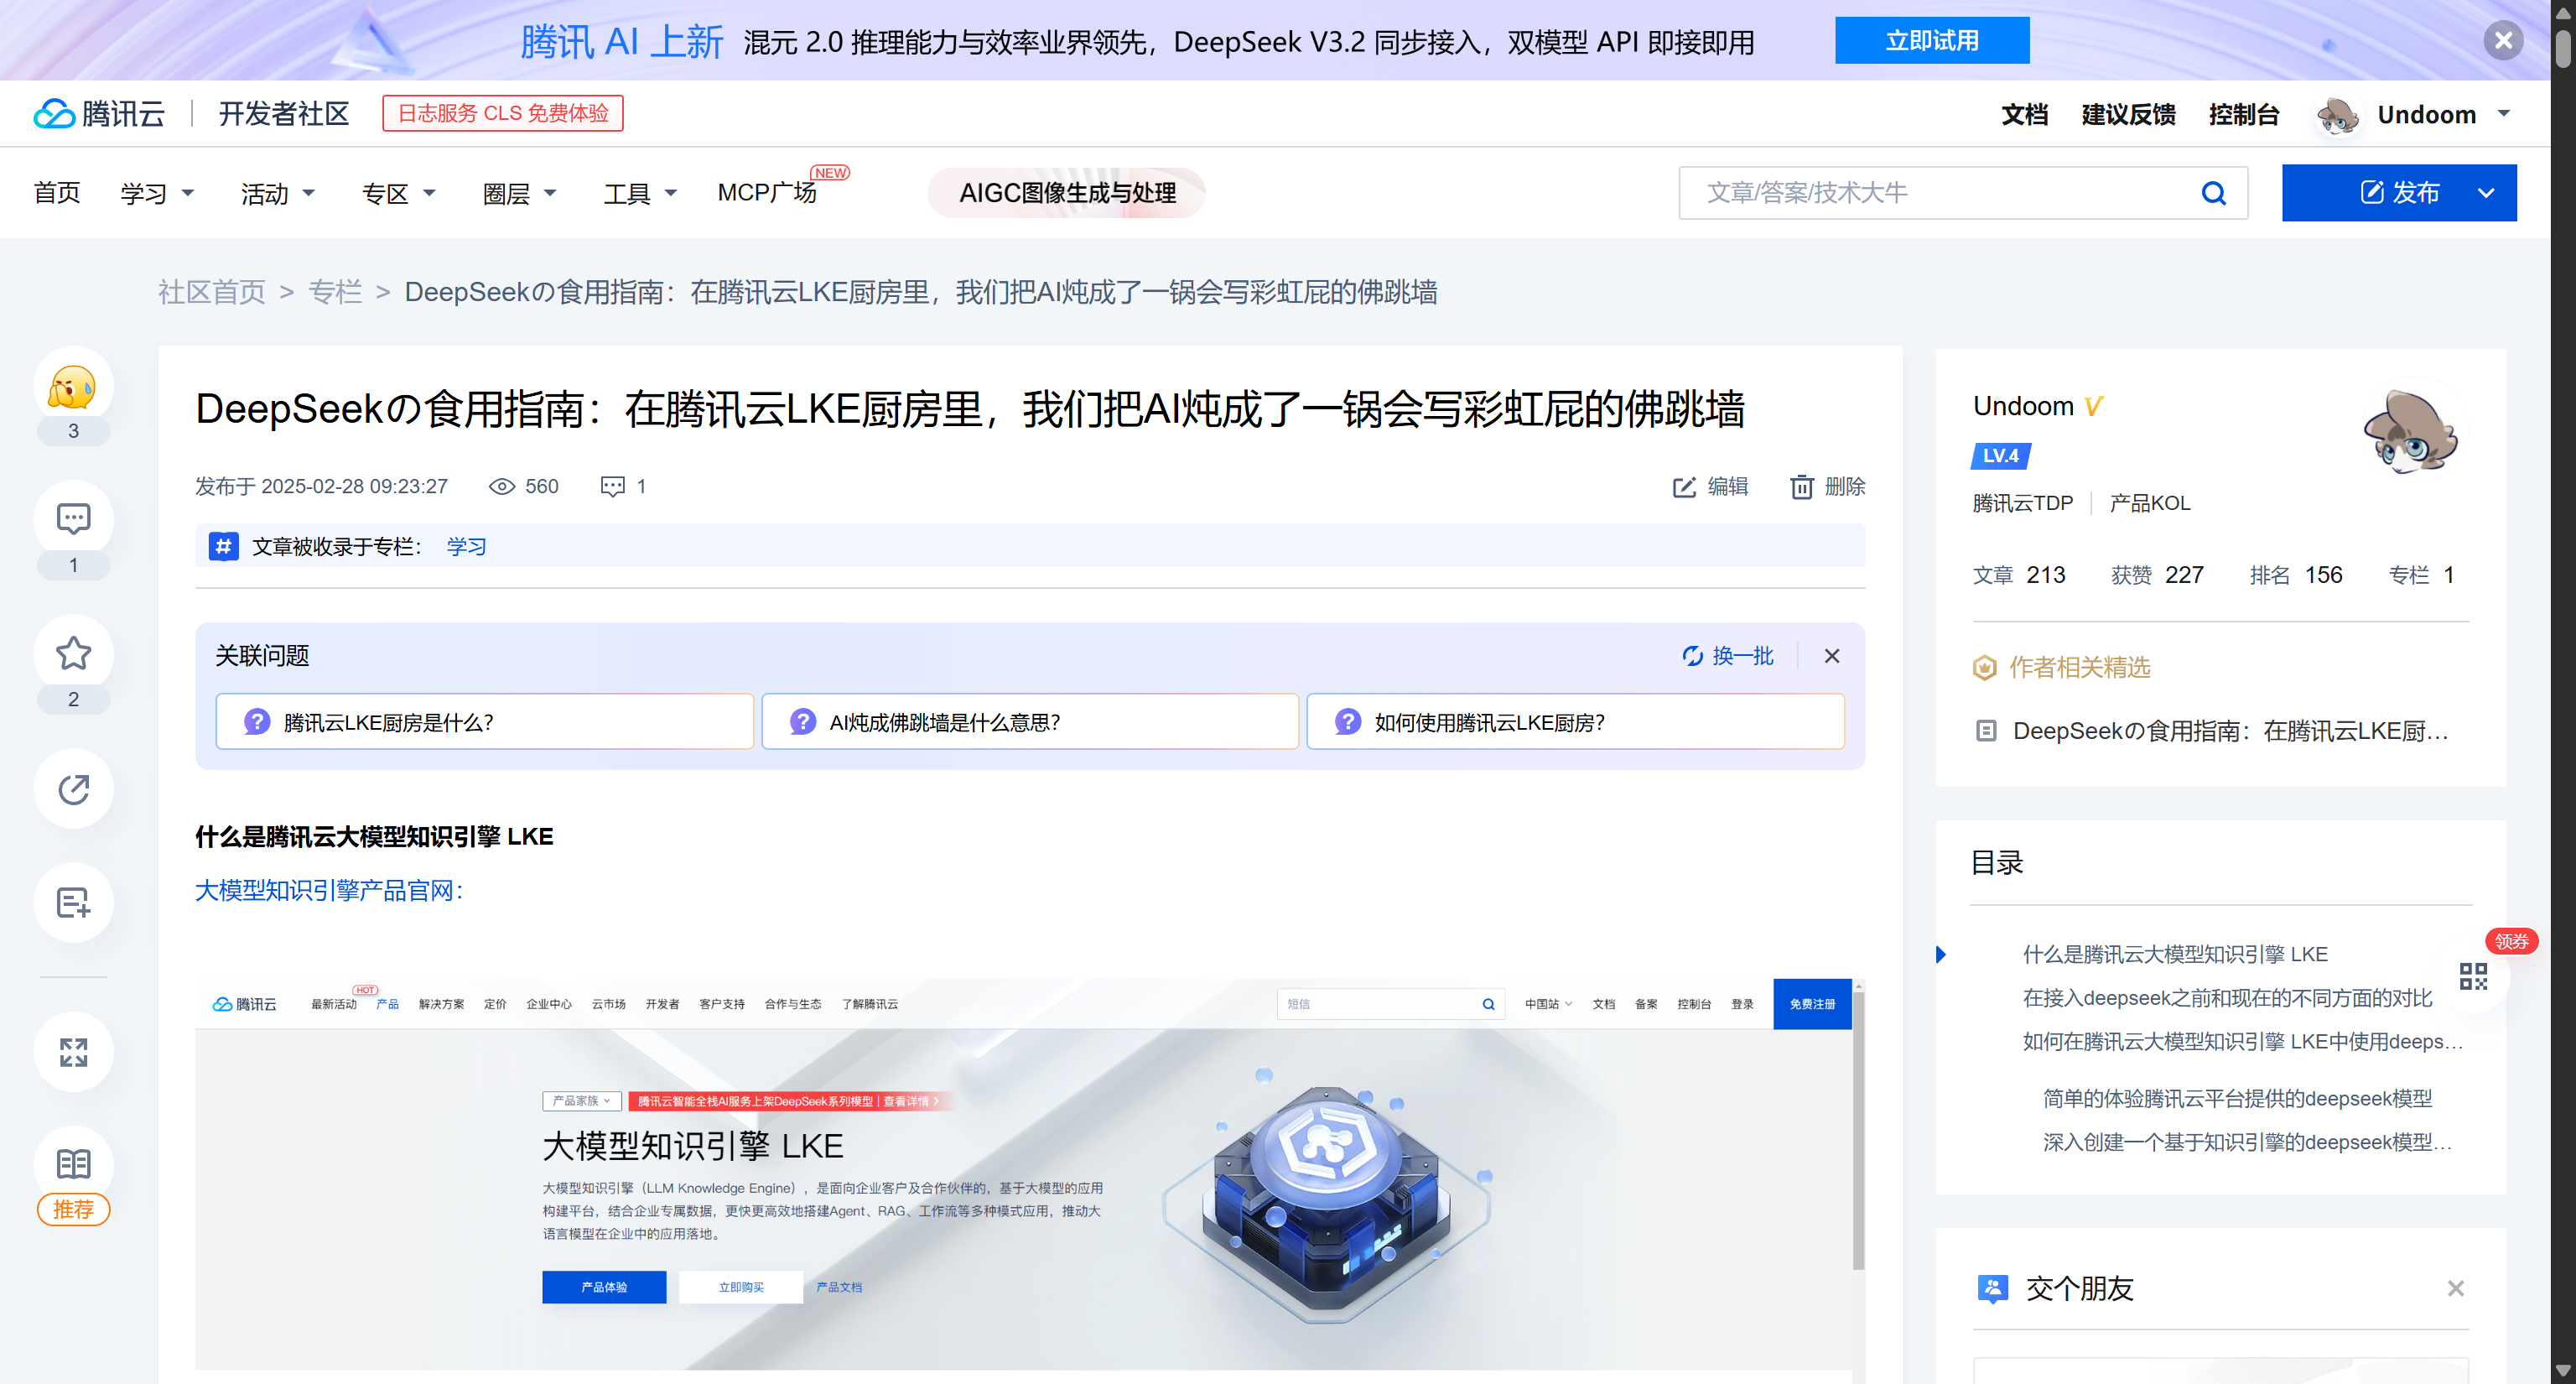The image size is (2576, 1384).
Task: Dismiss the top Tencent AI banner
Action: coord(2503,41)
